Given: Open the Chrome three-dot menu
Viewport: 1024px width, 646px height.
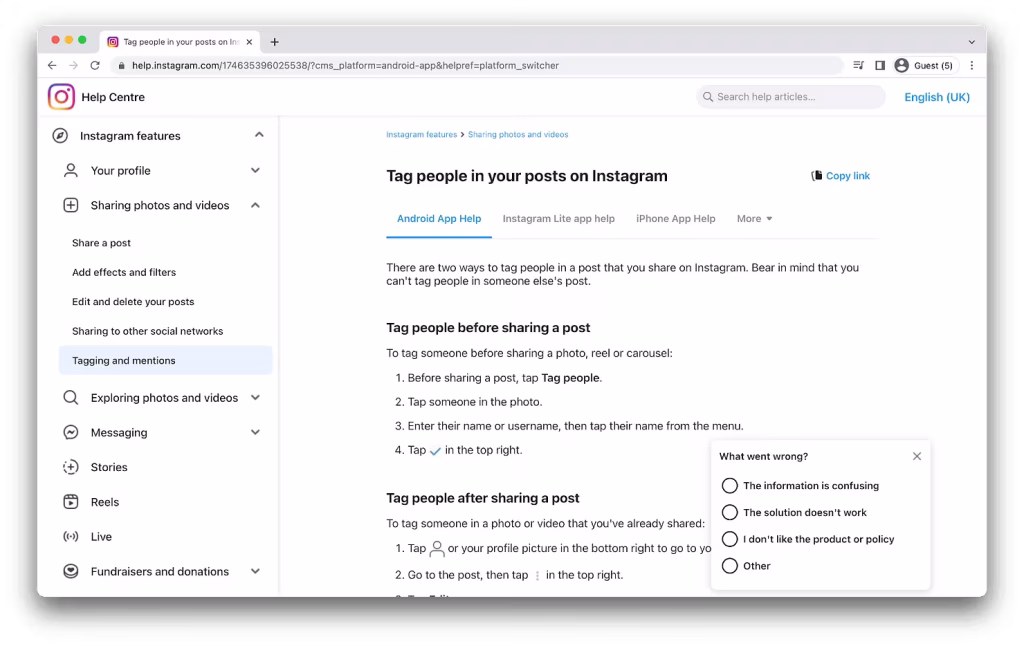Looking at the screenshot, I should [972, 65].
